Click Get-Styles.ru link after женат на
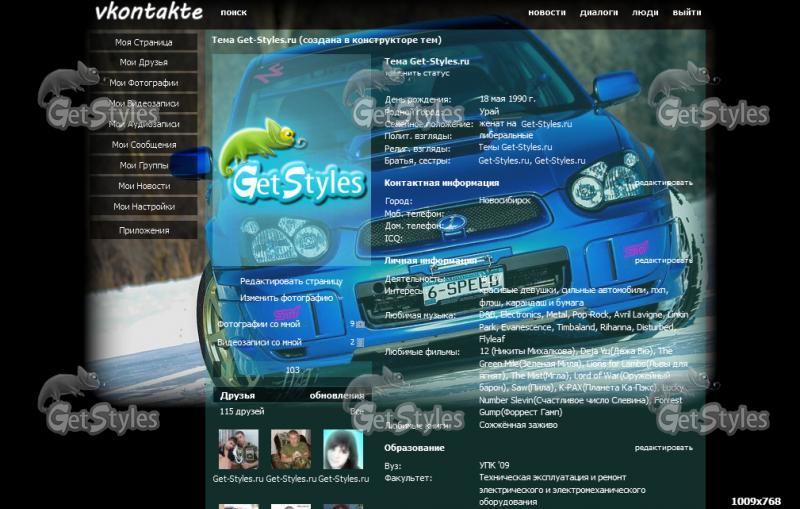800x509 pixels. [x=546, y=124]
